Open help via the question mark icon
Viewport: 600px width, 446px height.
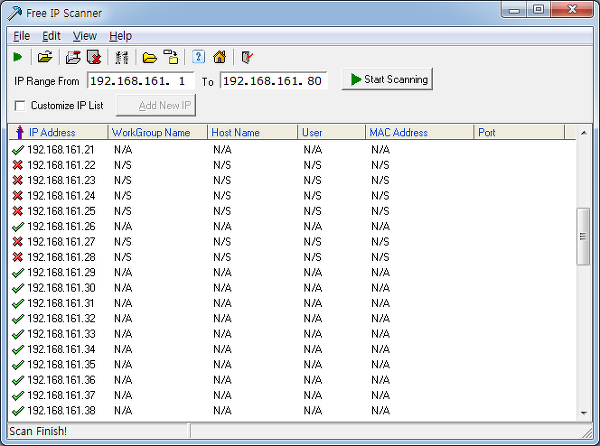(x=198, y=57)
